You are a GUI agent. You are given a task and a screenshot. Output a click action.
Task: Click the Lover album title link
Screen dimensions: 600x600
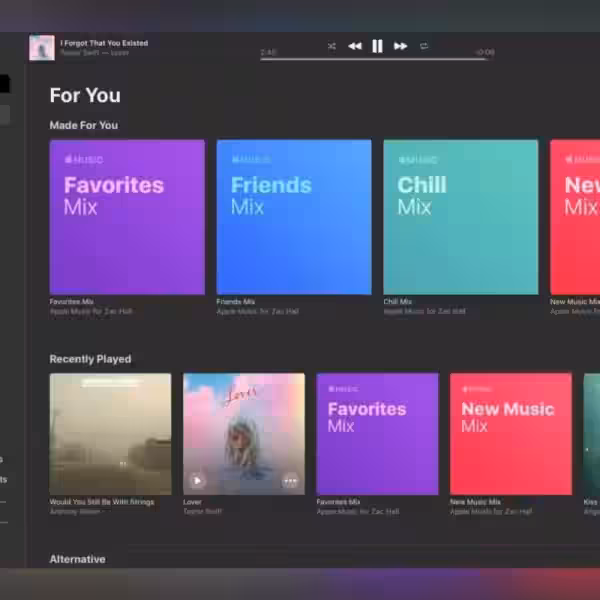coord(192,502)
